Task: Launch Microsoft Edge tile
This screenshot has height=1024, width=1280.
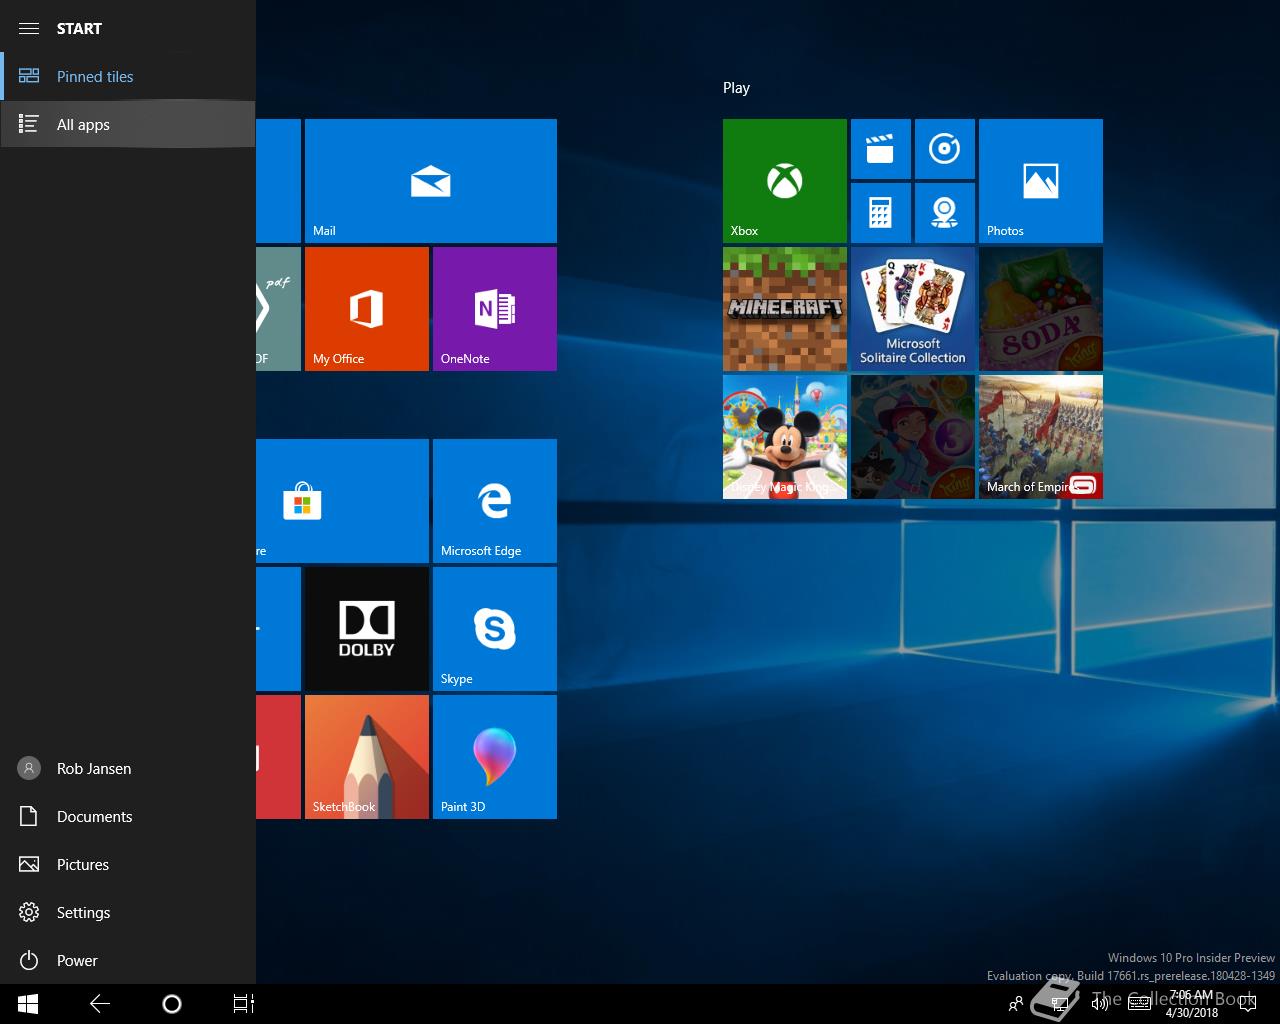Action: 495,501
